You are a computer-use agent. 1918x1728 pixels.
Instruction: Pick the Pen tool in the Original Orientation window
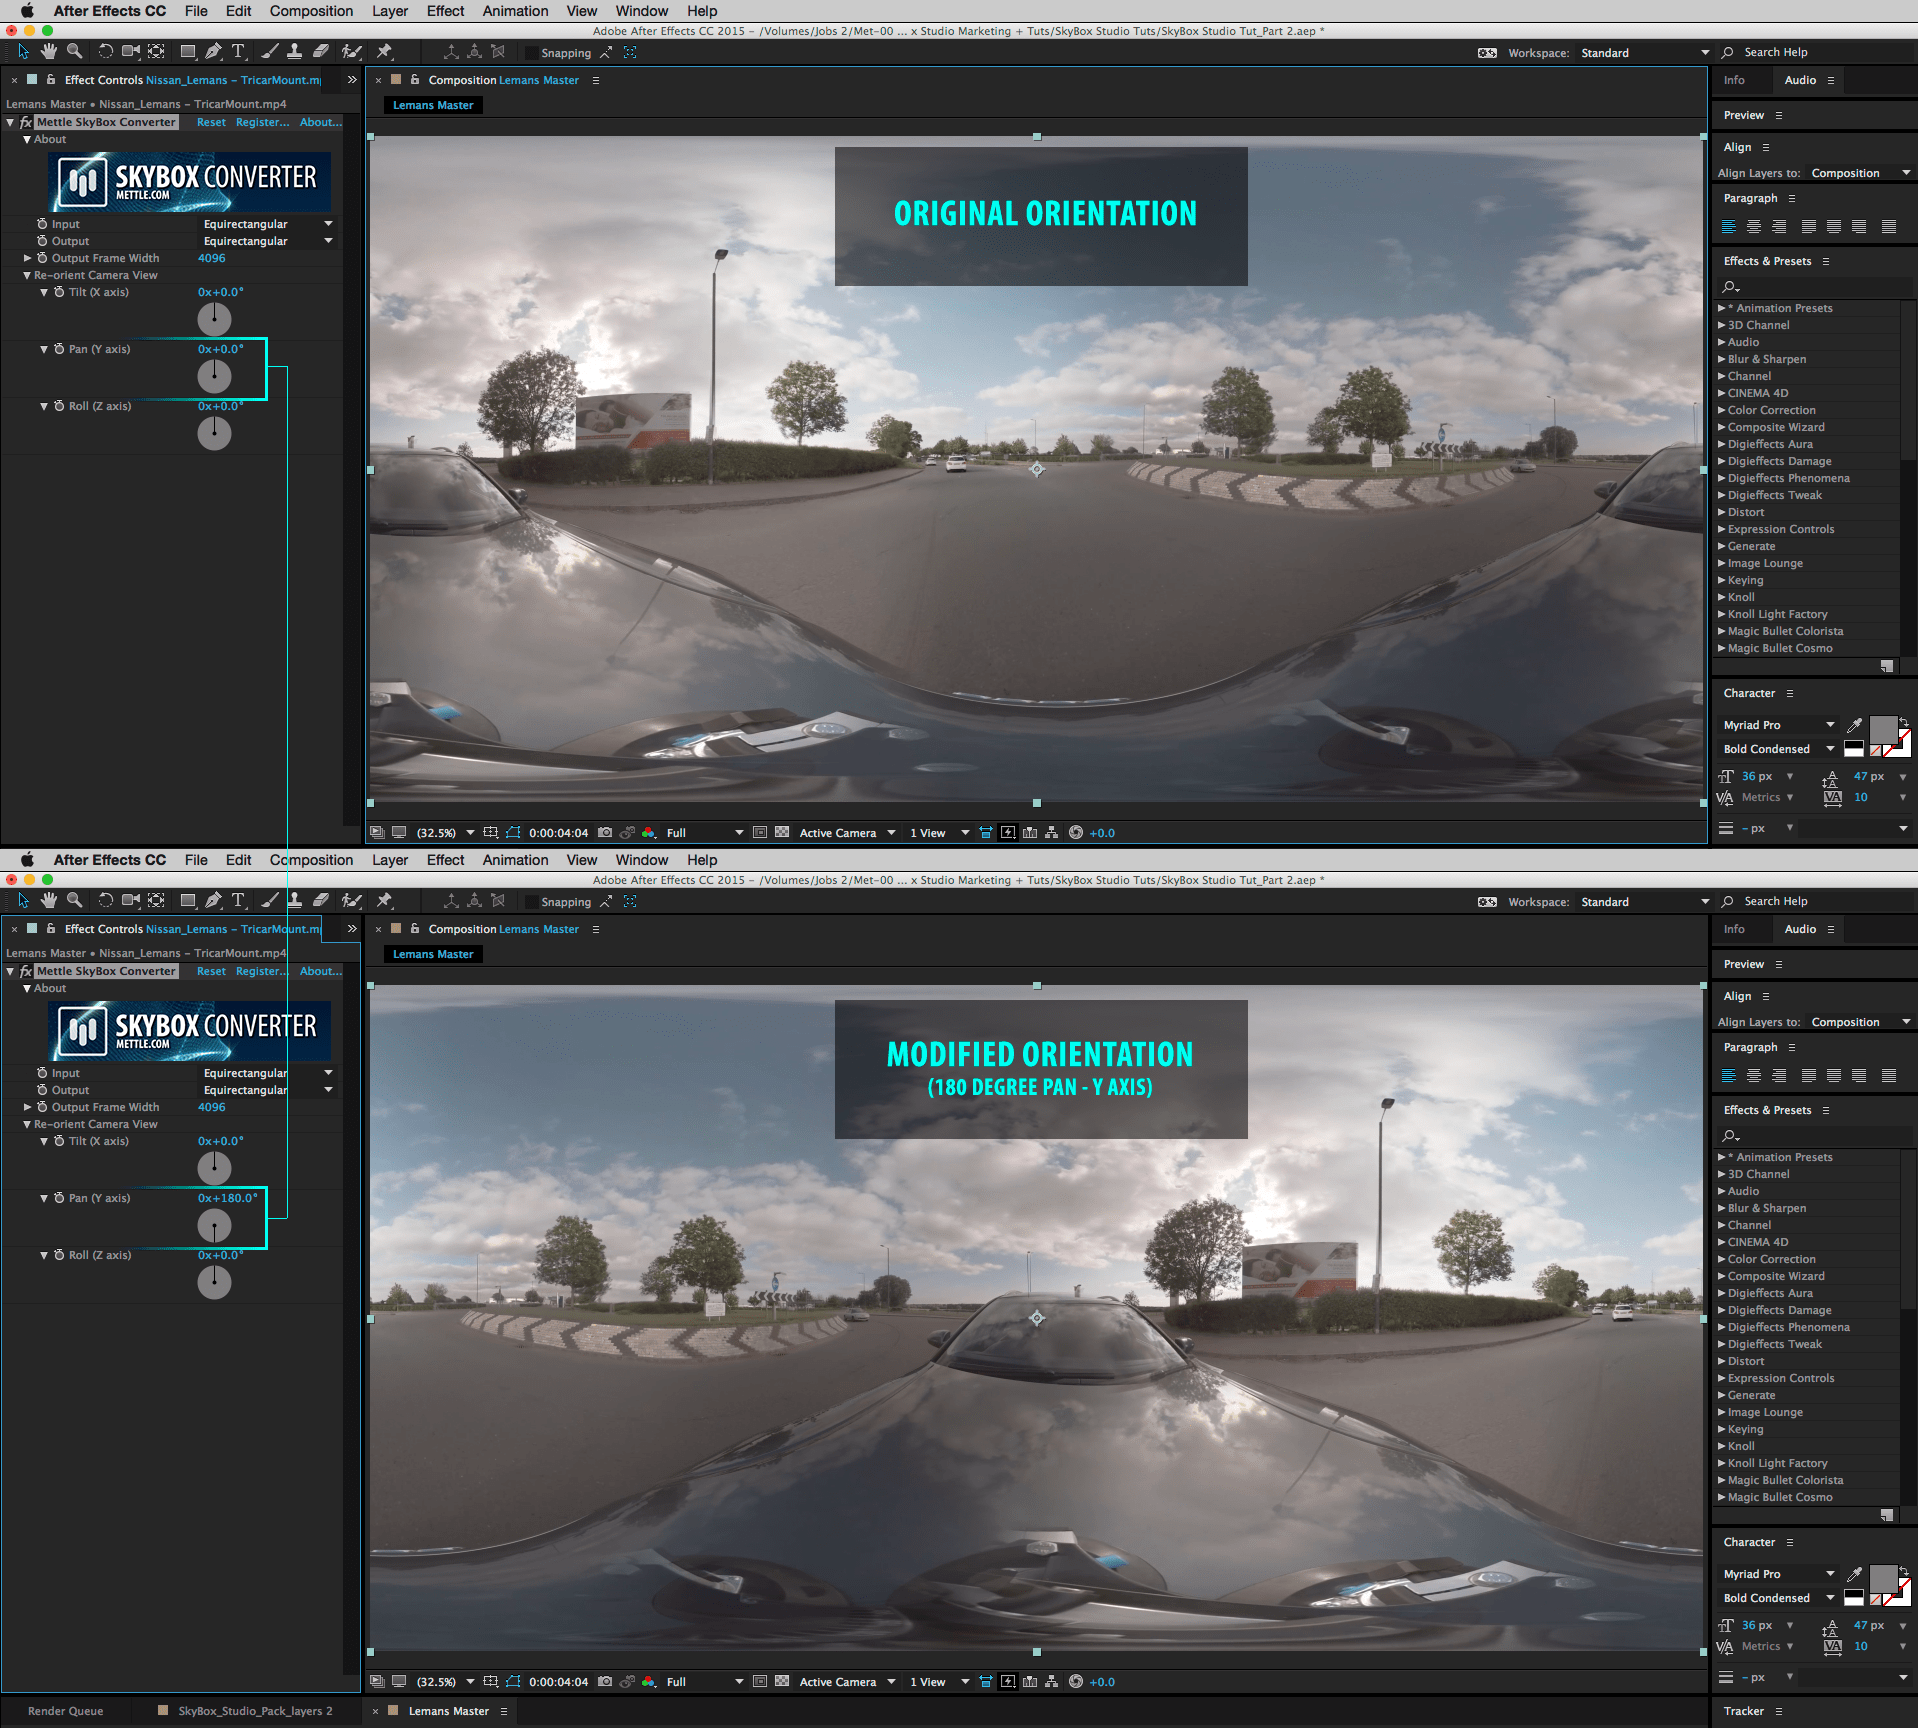[213, 52]
